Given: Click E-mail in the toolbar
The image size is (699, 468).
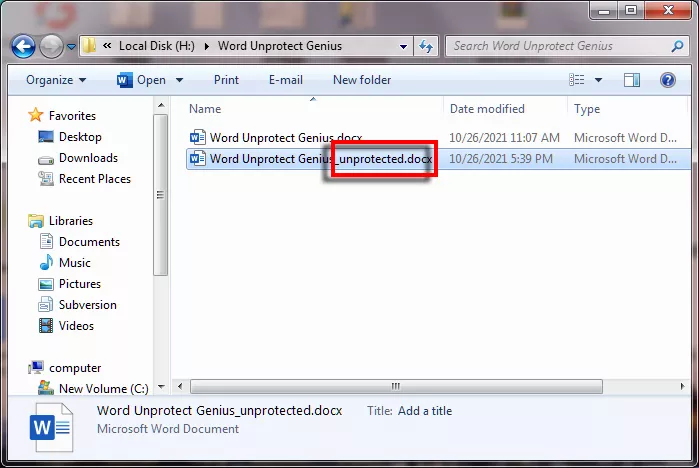Looking at the screenshot, I should tap(286, 80).
